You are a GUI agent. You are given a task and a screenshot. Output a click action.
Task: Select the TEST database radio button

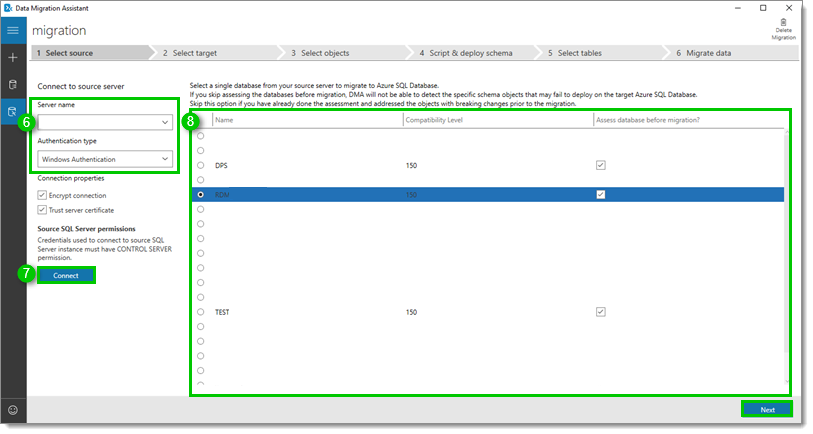tap(200, 312)
